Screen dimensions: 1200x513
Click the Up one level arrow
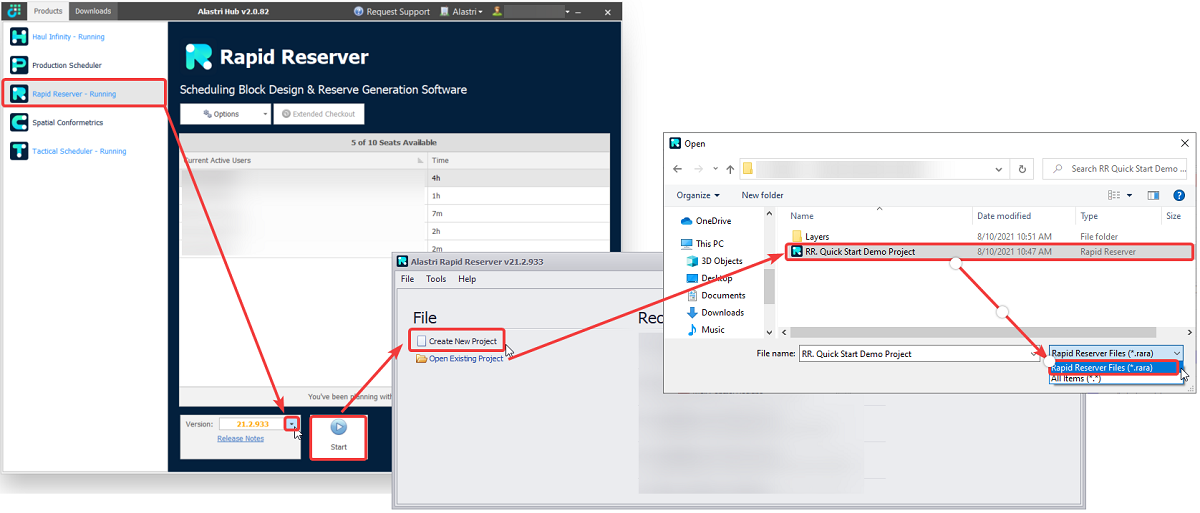coord(730,169)
